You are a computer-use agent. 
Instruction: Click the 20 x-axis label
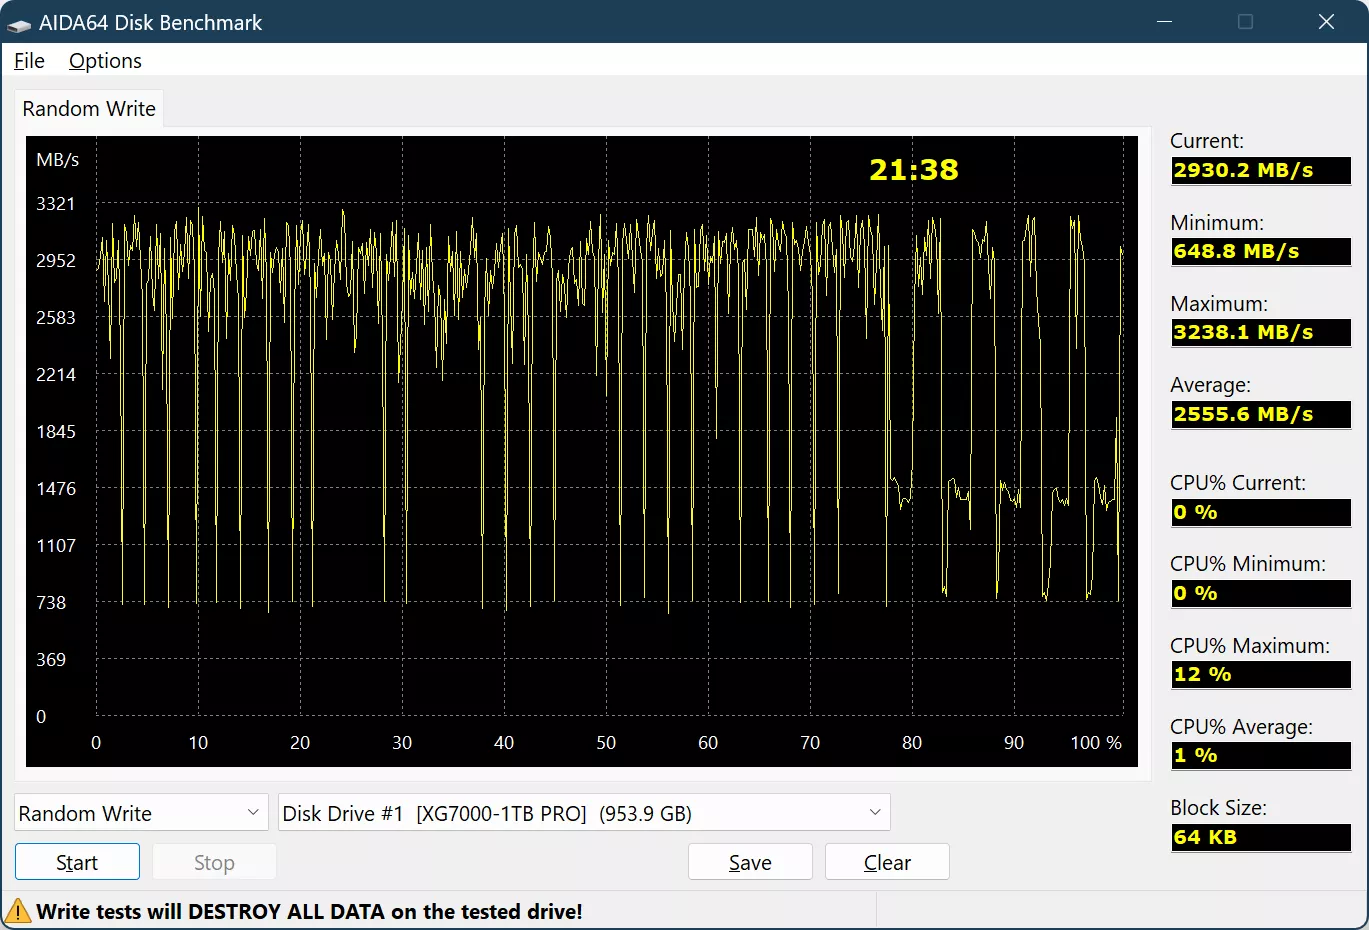coord(300,743)
